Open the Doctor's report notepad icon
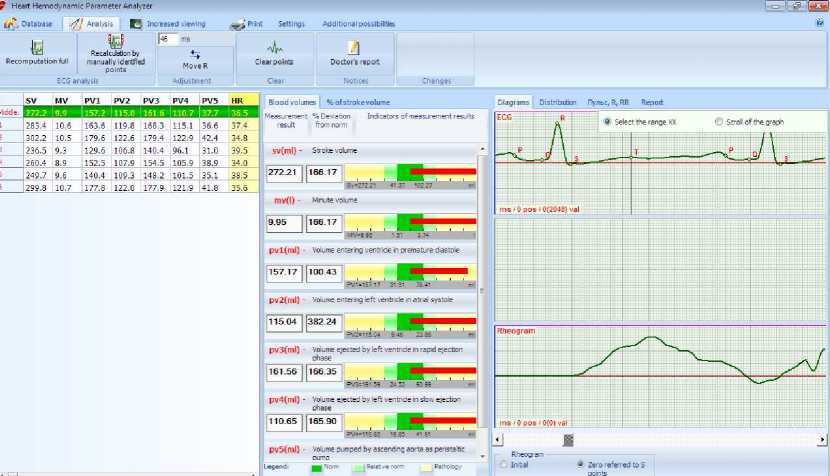830x476 pixels. 354,47
